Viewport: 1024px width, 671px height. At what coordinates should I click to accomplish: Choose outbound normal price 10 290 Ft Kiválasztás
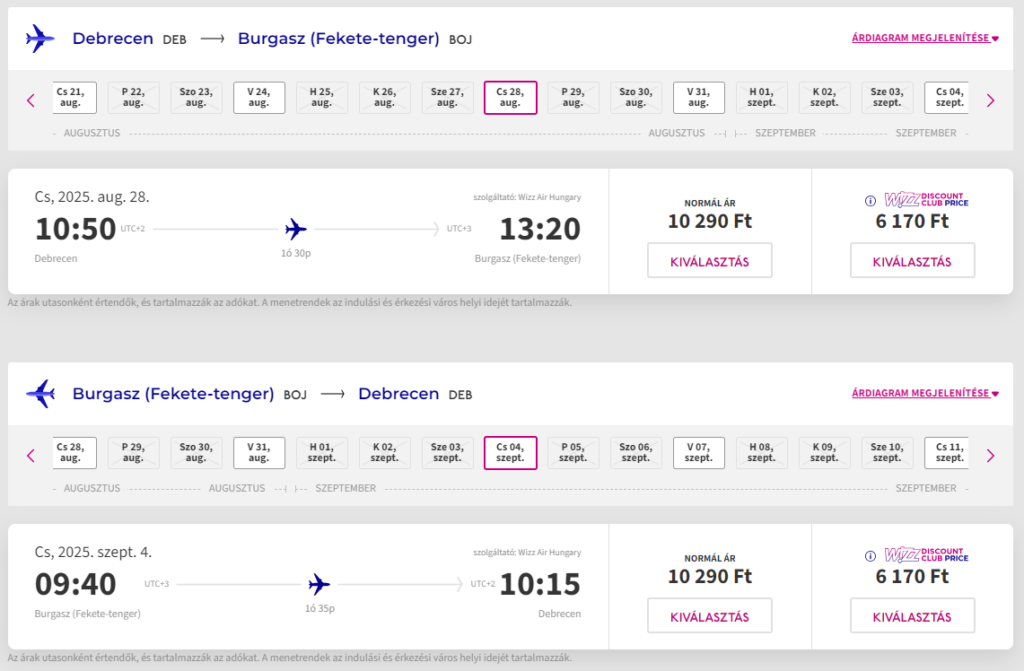point(710,261)
